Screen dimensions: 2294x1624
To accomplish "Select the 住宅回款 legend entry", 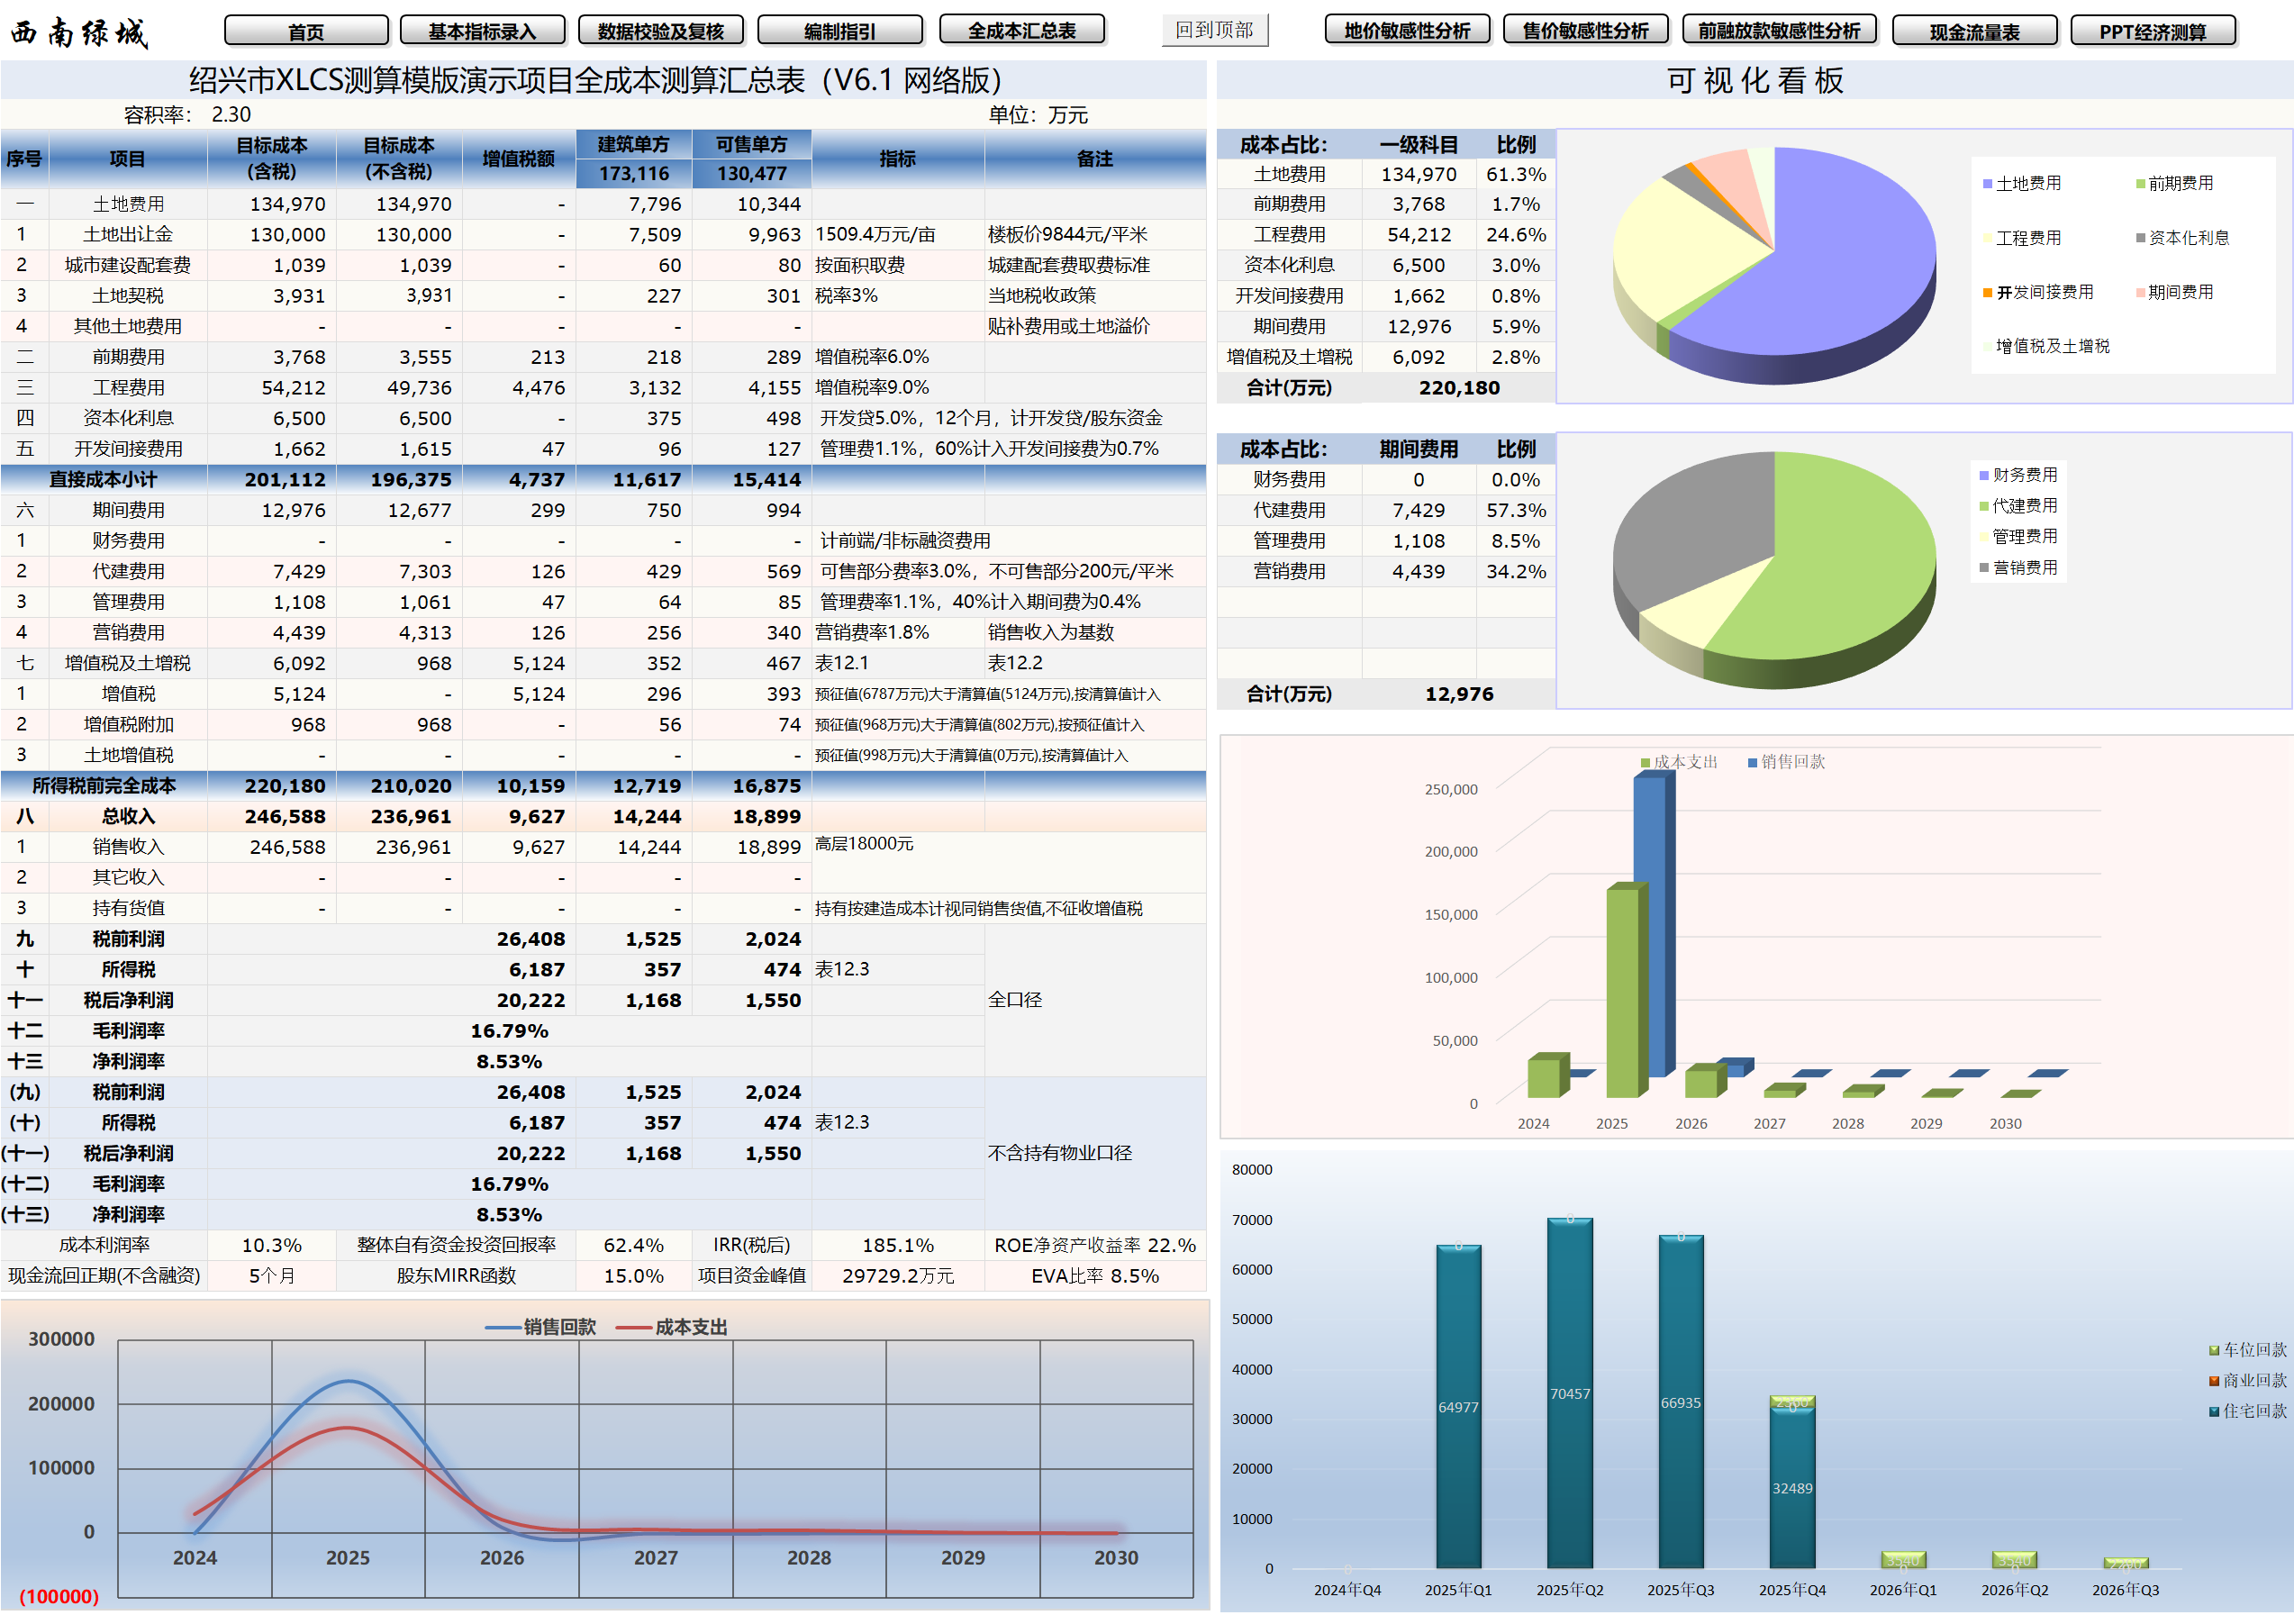I will click(x=2247, y=1411).
